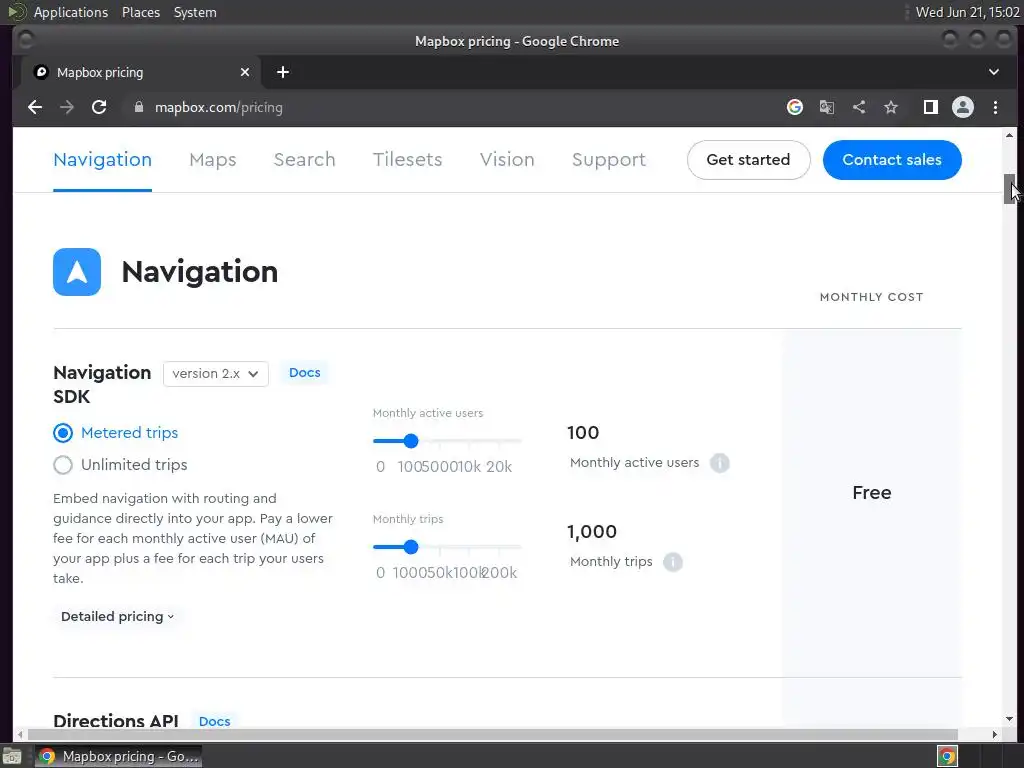The height and width of the screenshot is (768, 1024).
Task: Switch to the Search pricing tab
Action: [304, 160]
